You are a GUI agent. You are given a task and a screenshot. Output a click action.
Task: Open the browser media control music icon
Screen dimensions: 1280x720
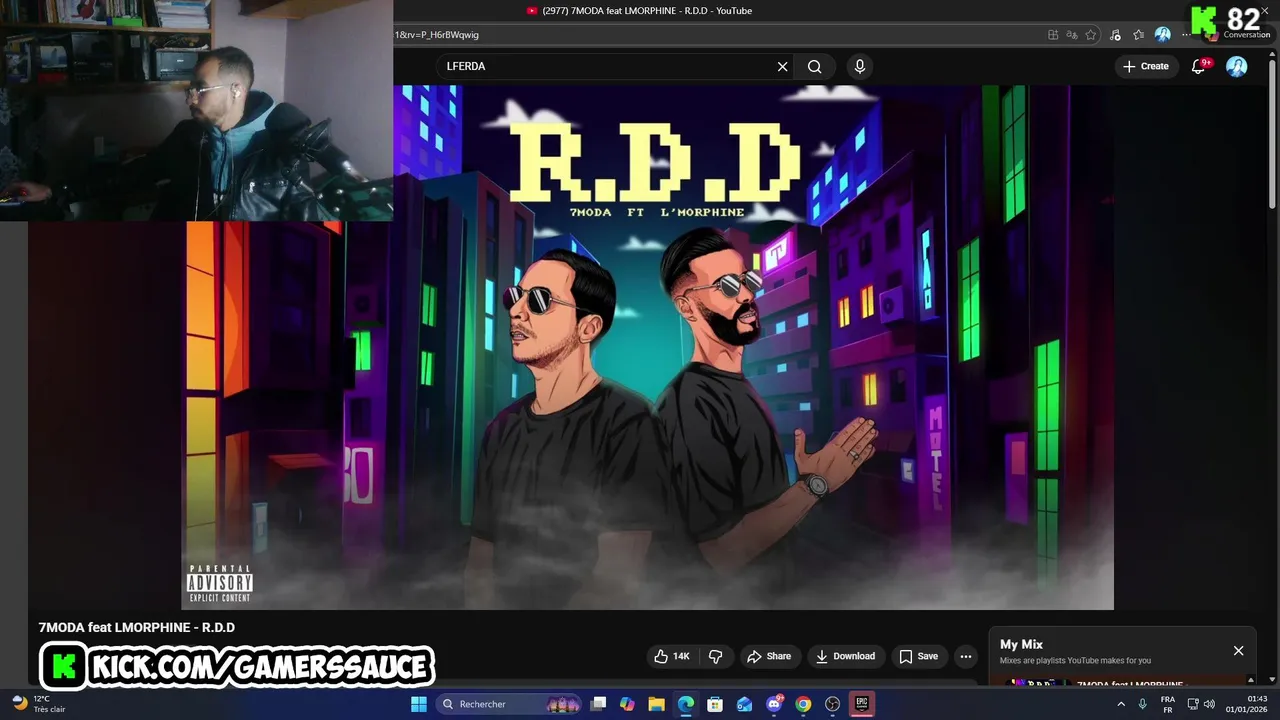(1115, 34)
